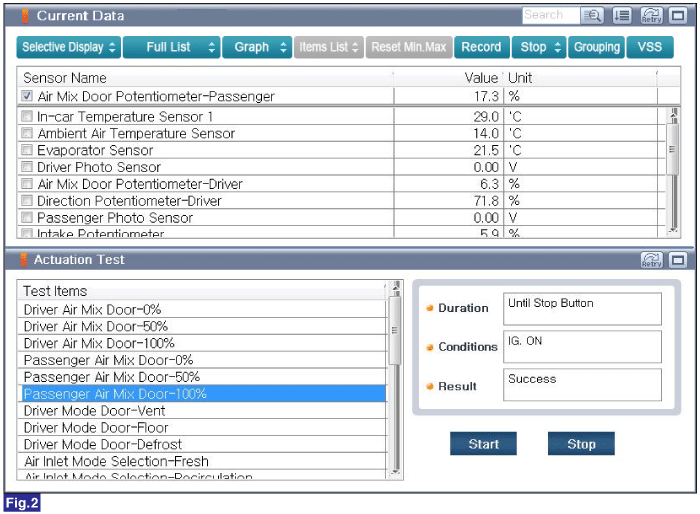Click the sensor list scrollbar up arrow
The image size is (700, 514).
(674, 114)
